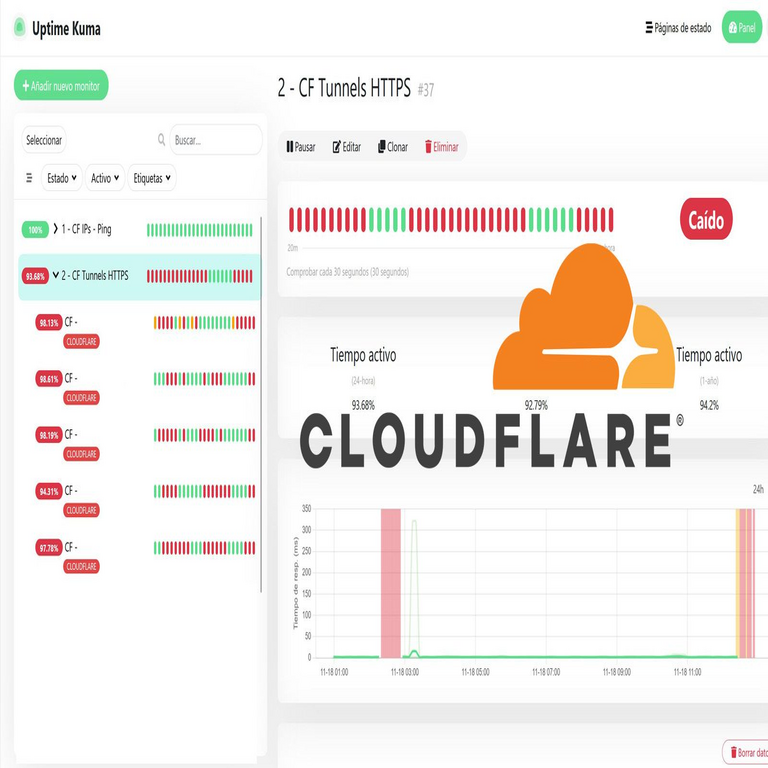768x768 pixels.
Task: Click the 24h chart range selector
Action: pyautogui.click(x=758, y=489)
